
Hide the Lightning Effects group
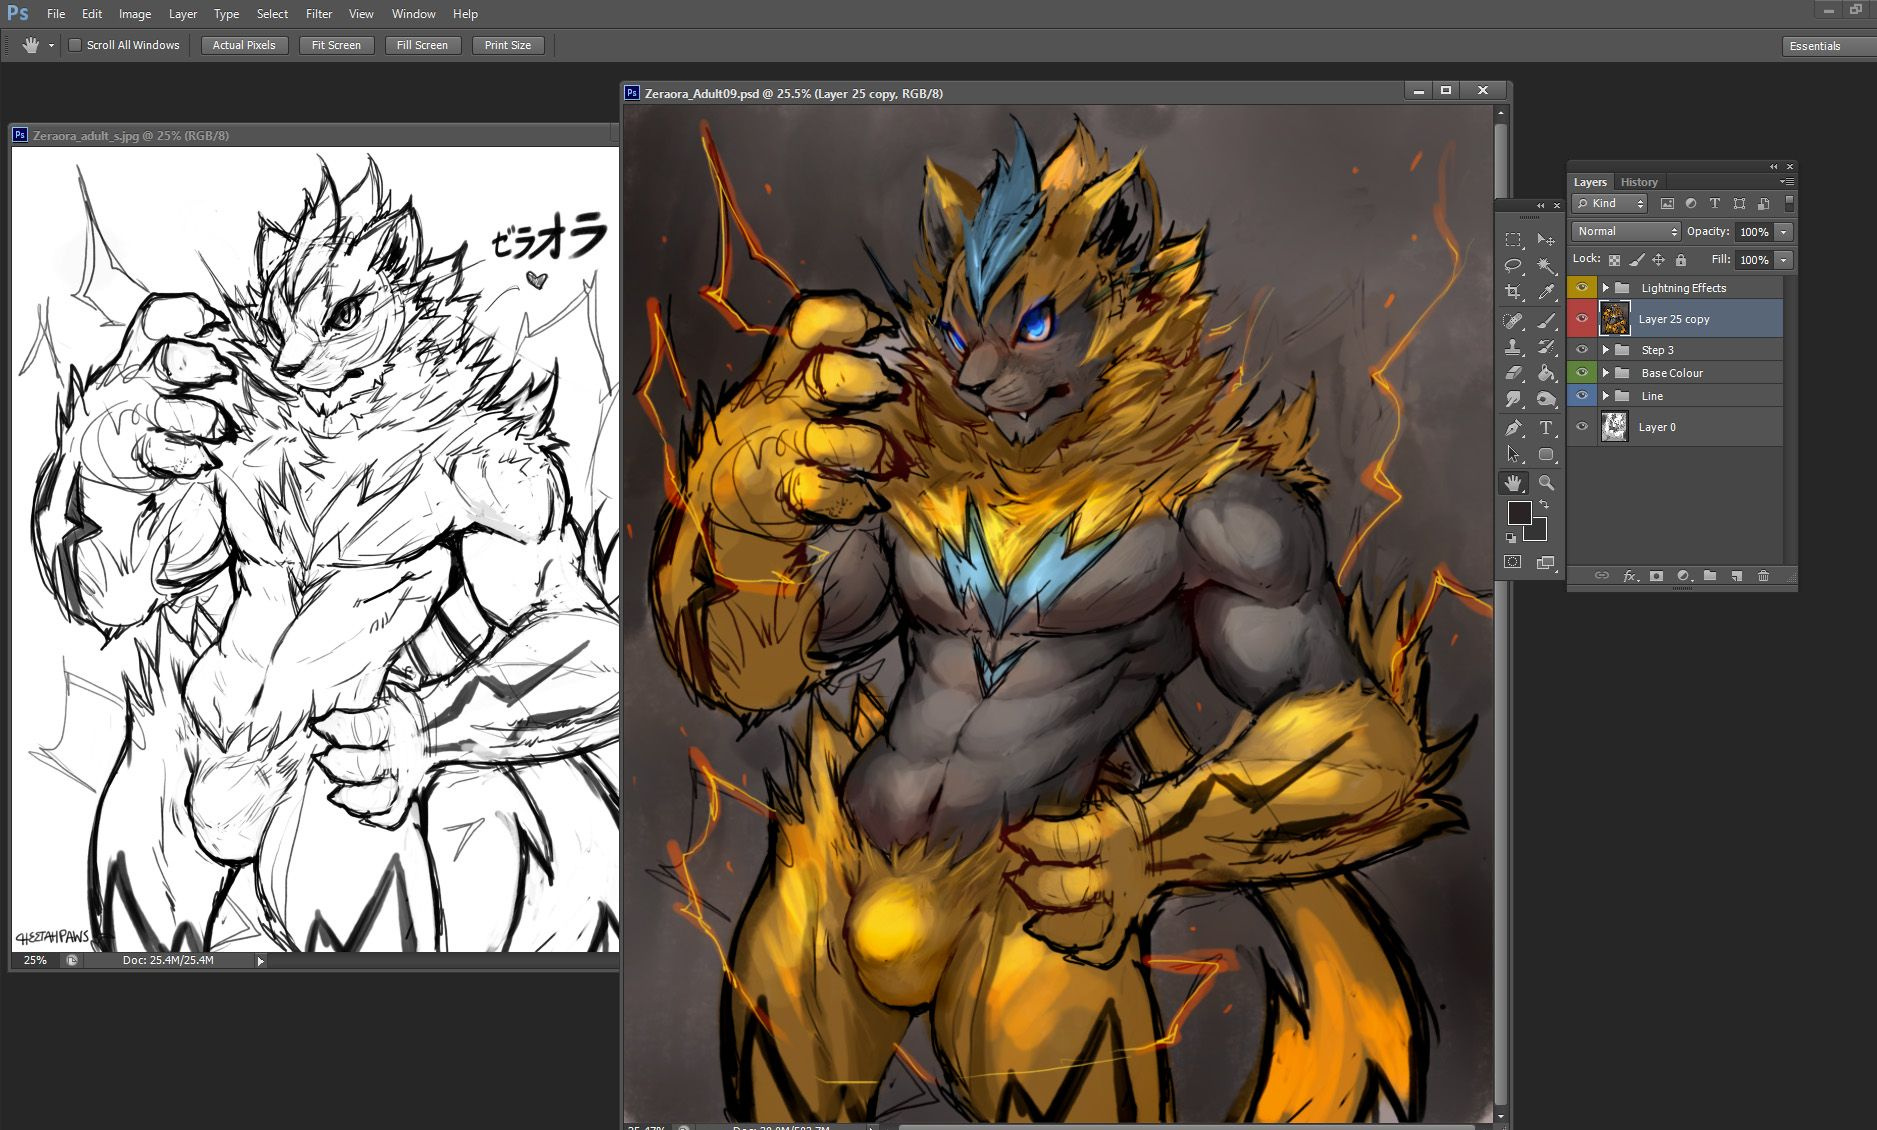point(1582,288)
